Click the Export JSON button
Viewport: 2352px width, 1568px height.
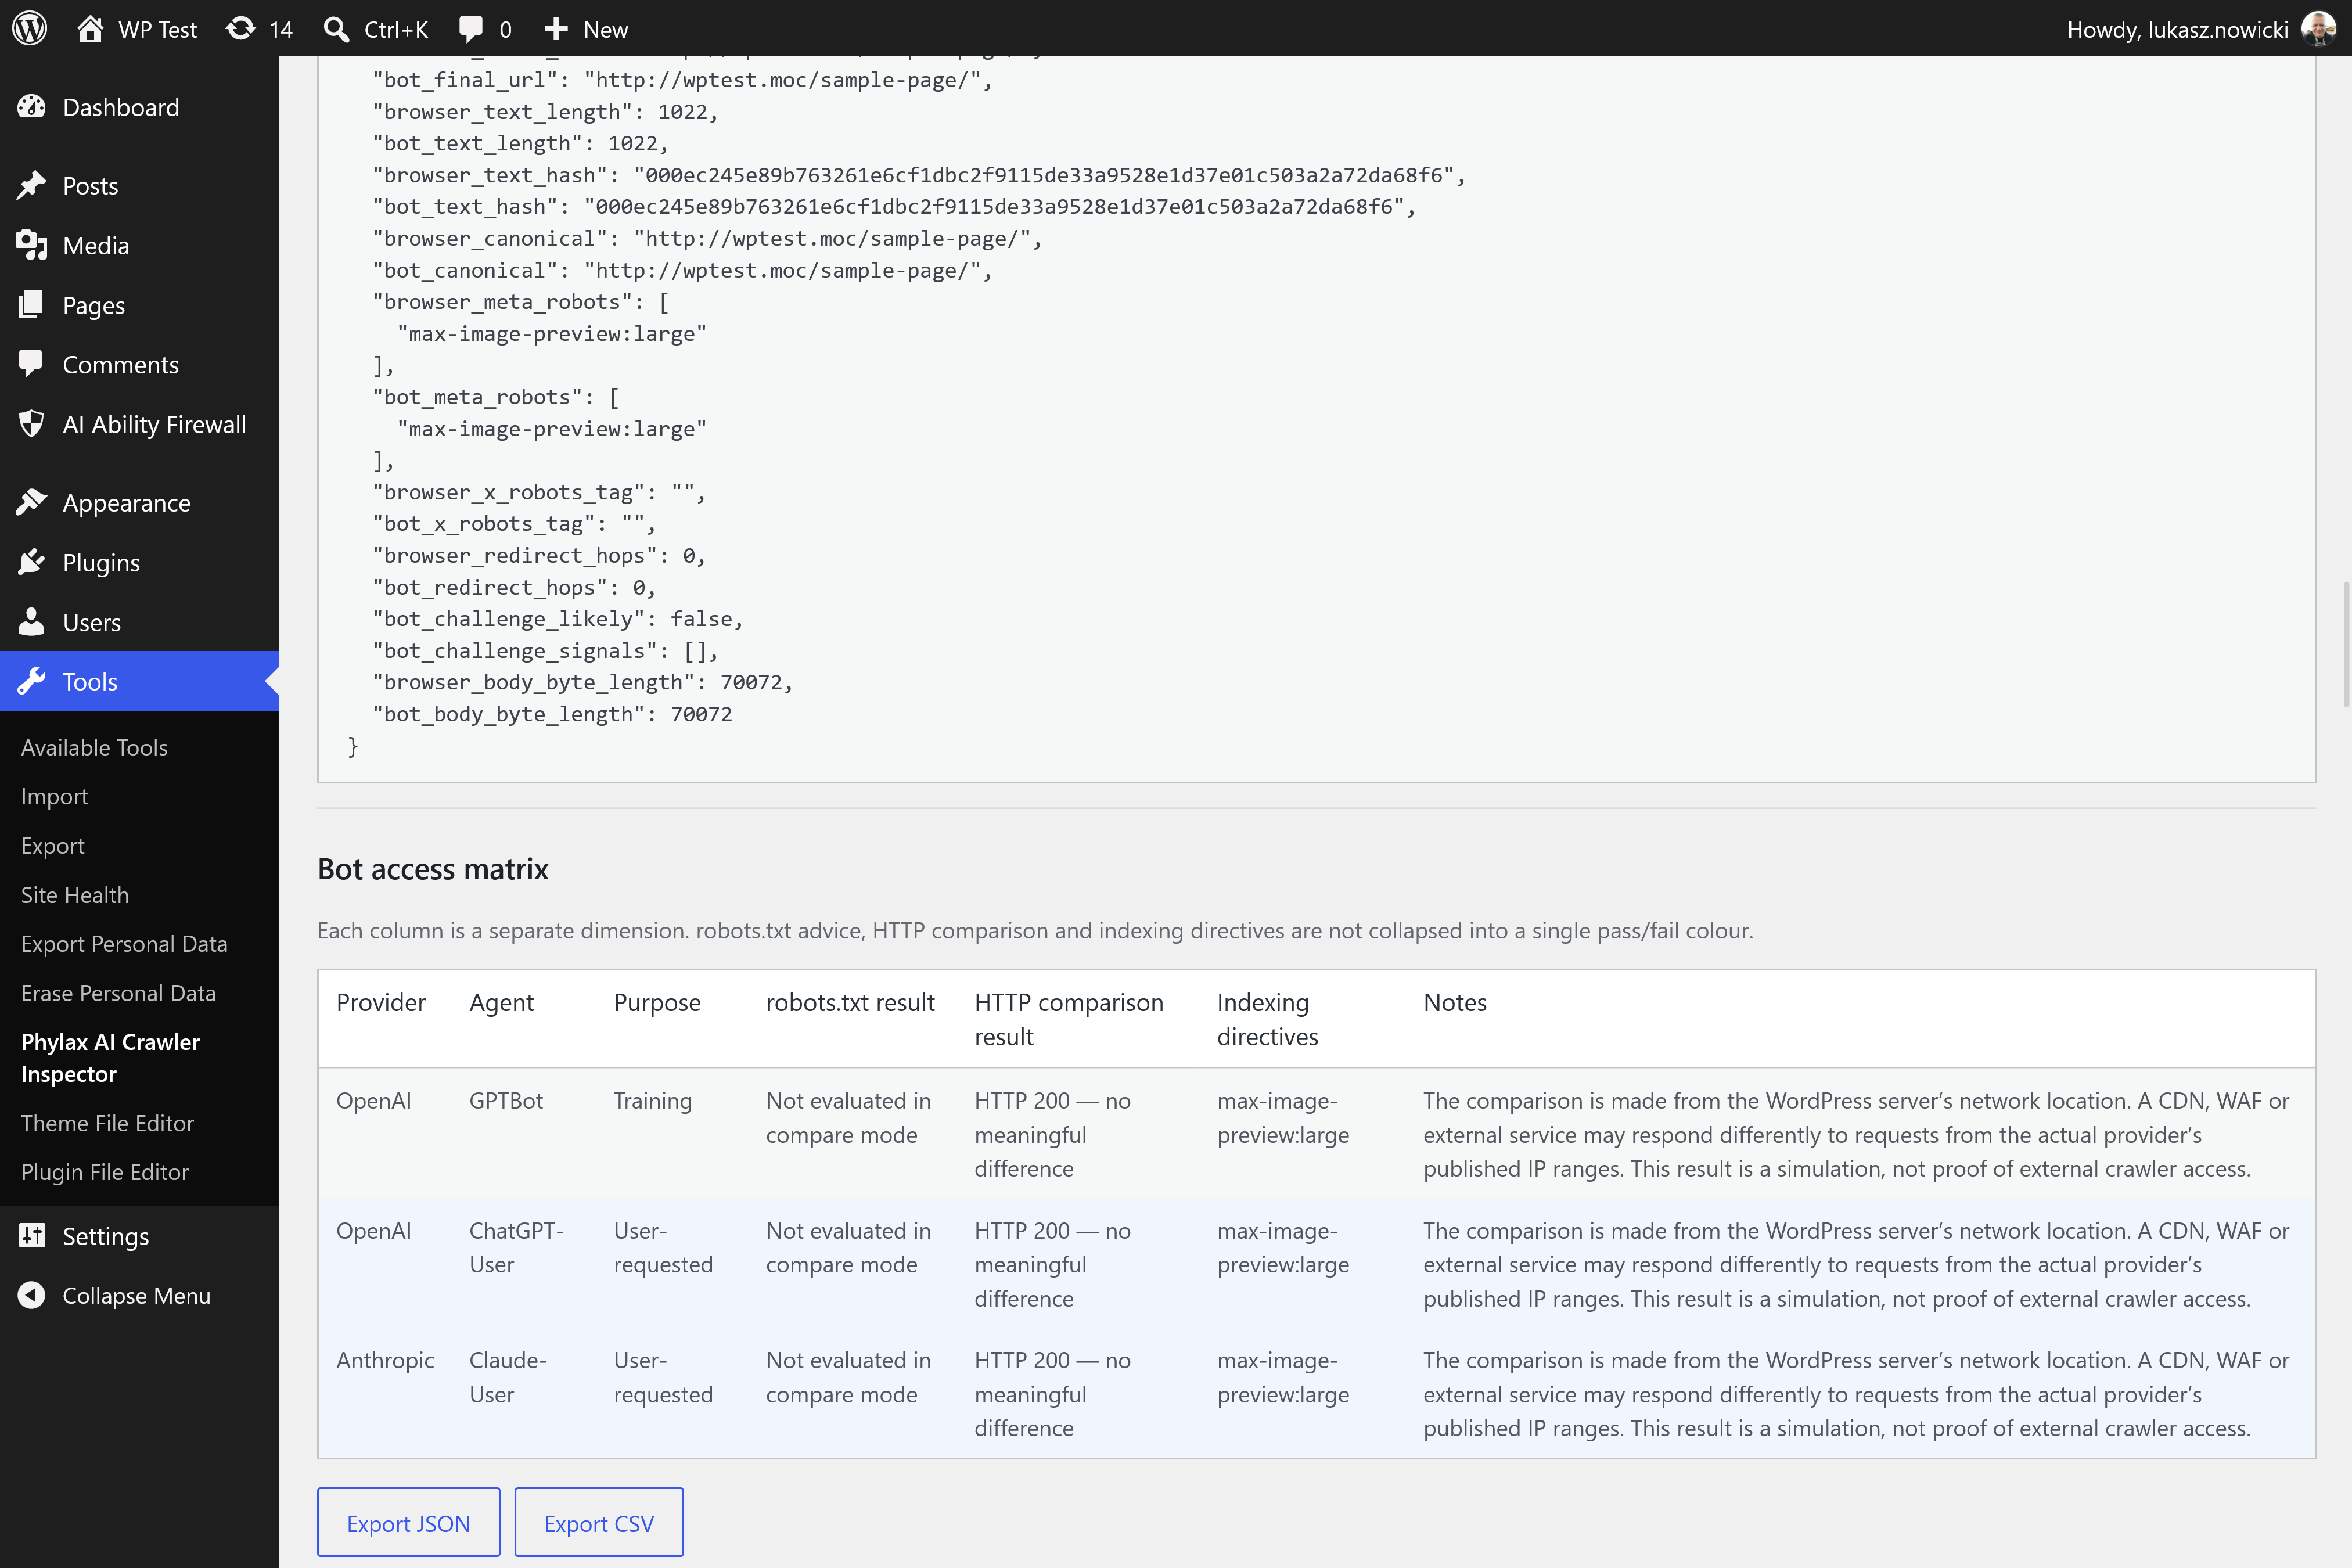click(408, 1522)
